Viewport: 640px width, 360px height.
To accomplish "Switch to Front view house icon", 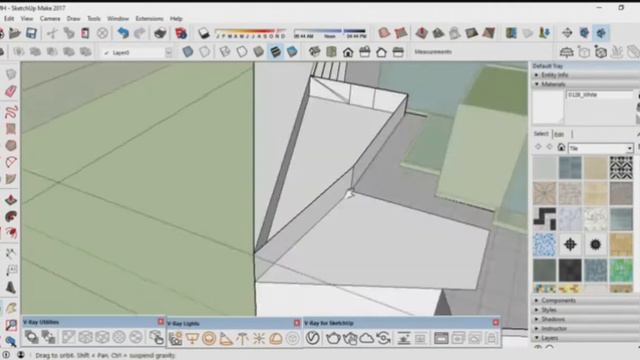I will [x=348, y=52].
